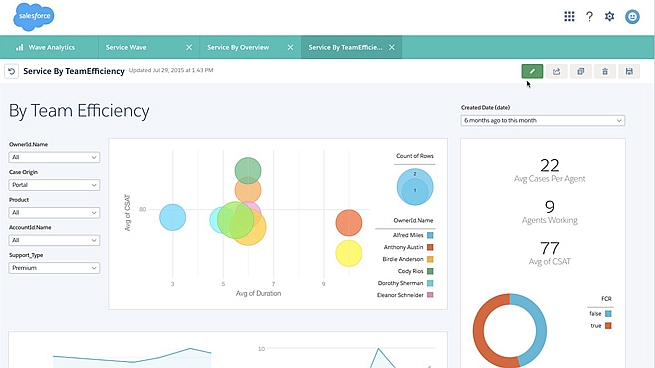Click the Avg of Duration axis label
Viewport: 655px width, 368px height.
tap(259, 293)
